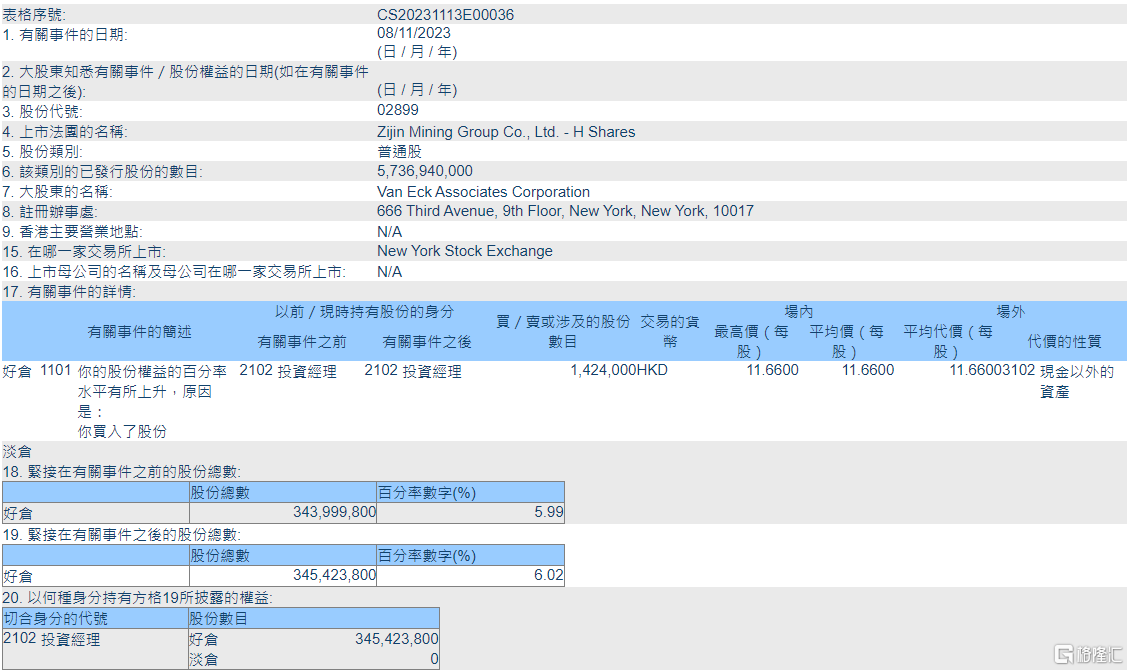1129x671 pixels.
Task: Click label 3. 股份代號
Action: pos(42,112)
